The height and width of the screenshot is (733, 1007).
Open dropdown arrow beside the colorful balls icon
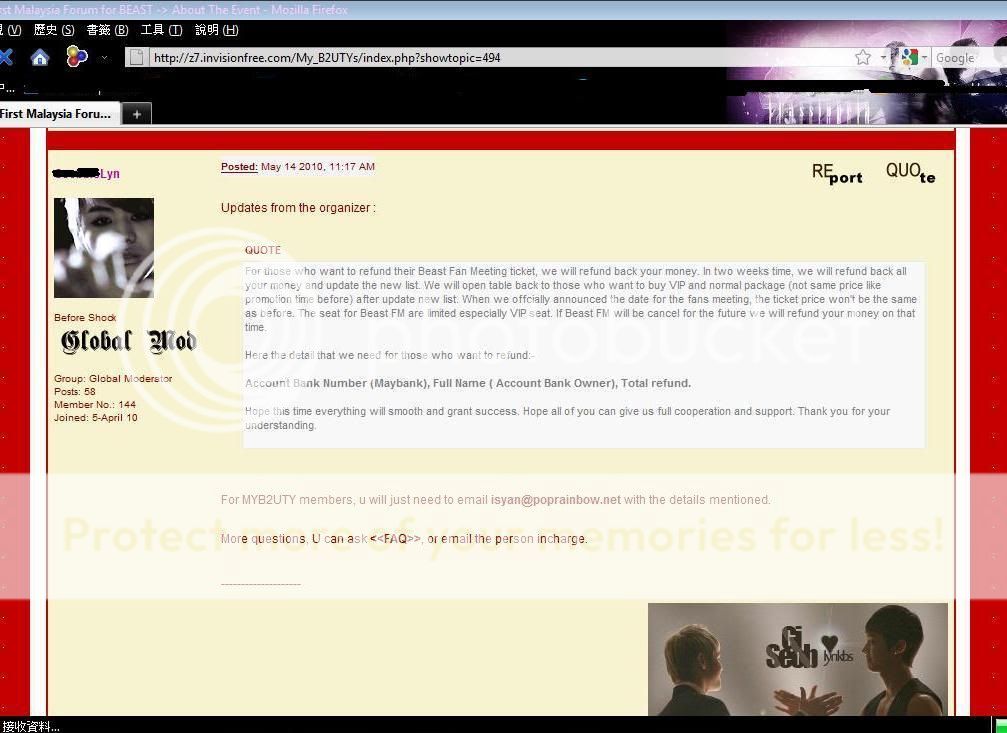[104, 58]
